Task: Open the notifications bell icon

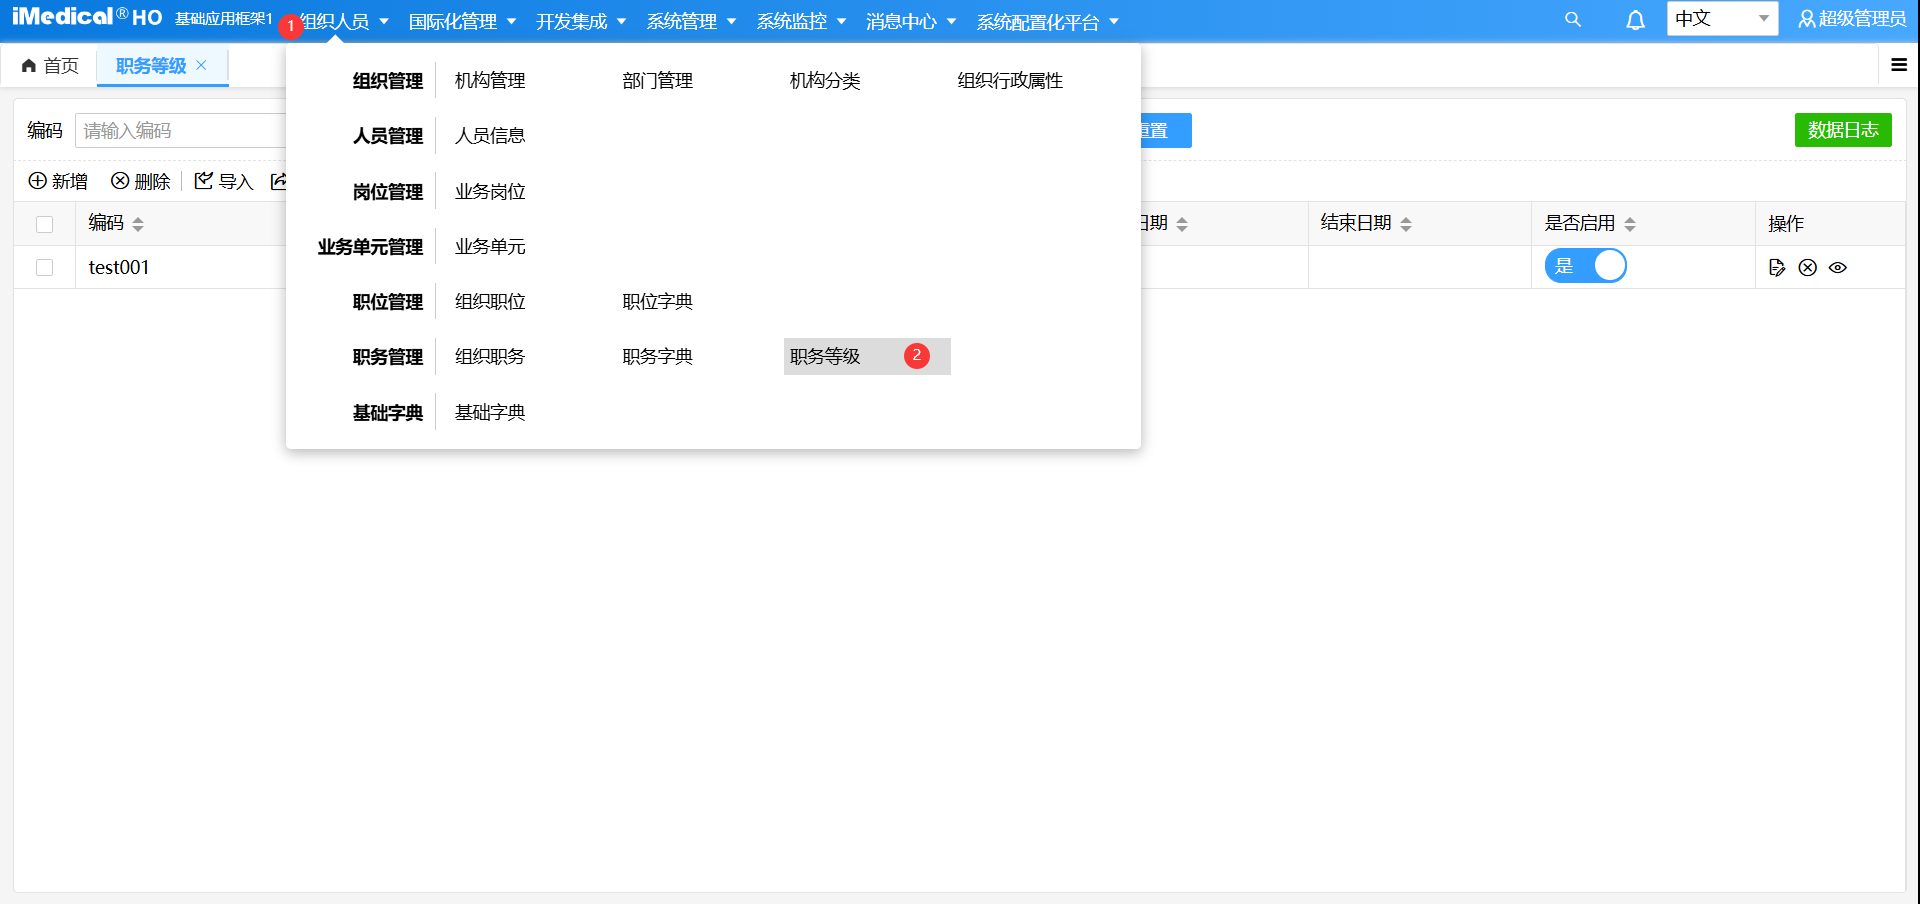Action: click(x=1635, y=20)
